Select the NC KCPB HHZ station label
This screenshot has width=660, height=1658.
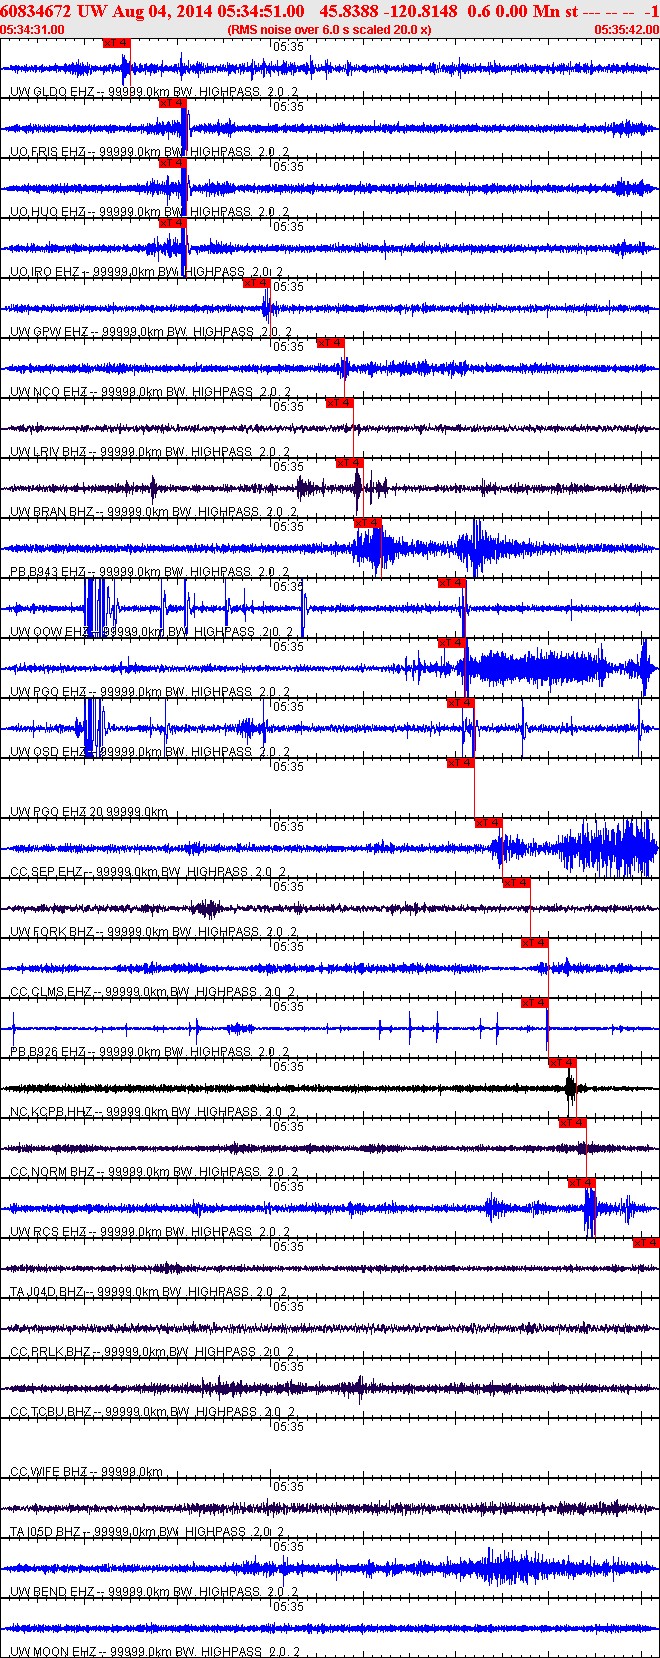154,1112
